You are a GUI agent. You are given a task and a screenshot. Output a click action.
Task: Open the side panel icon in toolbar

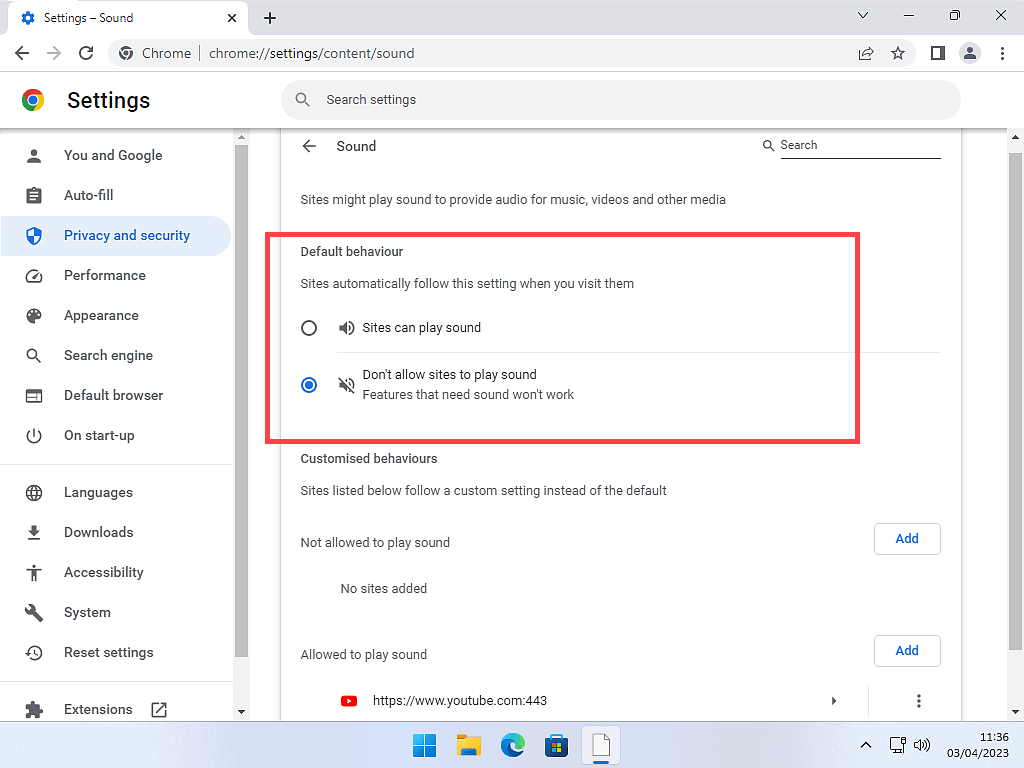coord(937,53)
